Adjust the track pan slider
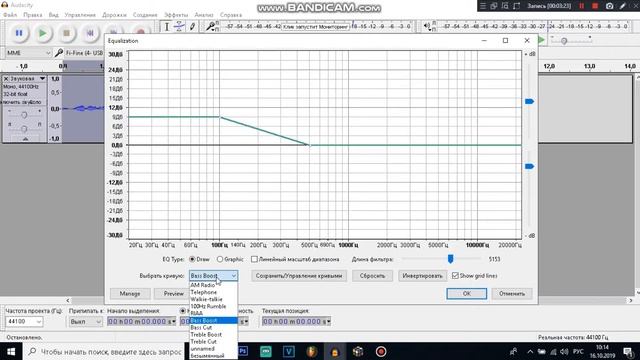Image resolution: width=640 pixels, height=360 pixels. (x=24, y=129)
